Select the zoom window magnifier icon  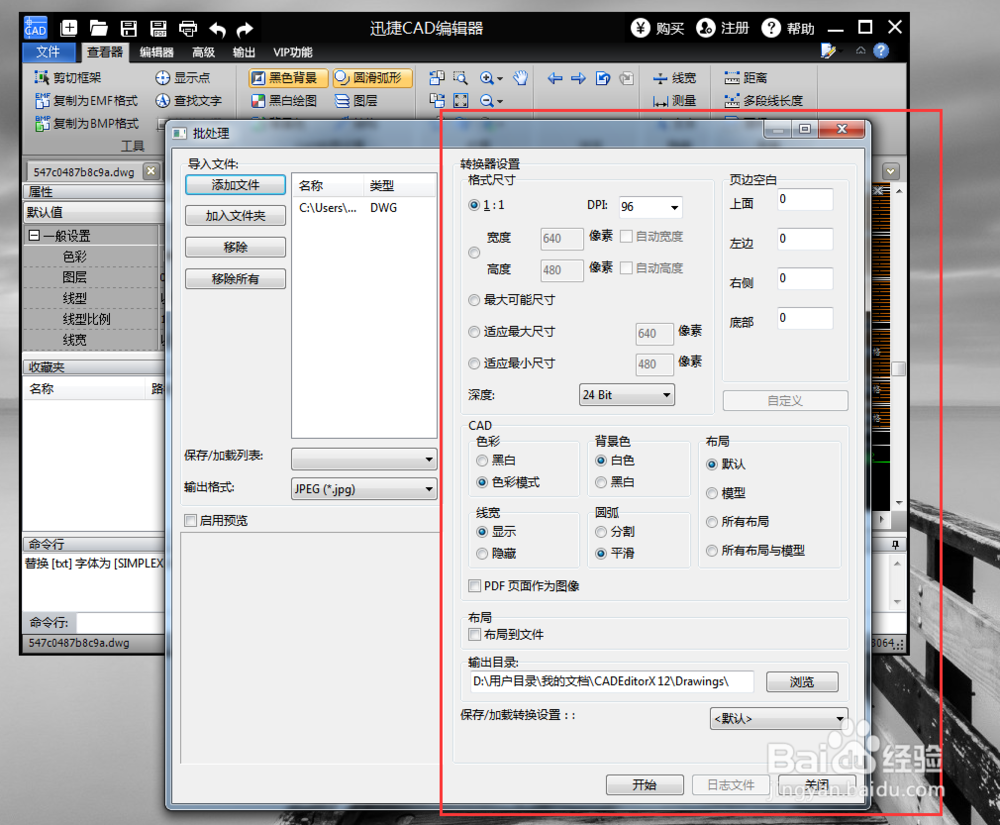pyautogui.click(x=460, y=78)
